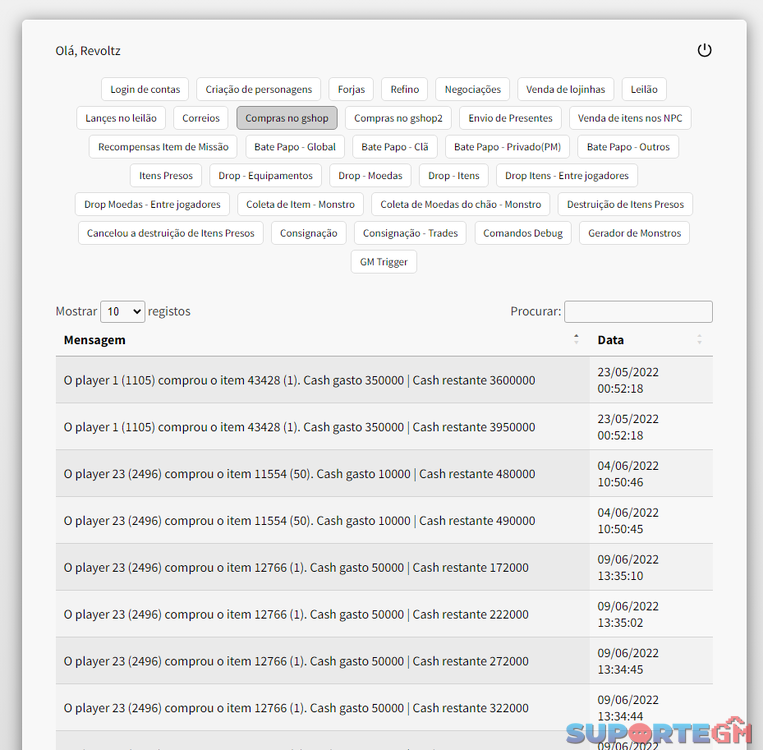
Task: Open Consignação - Trades logs
Action: pos(410,233)
